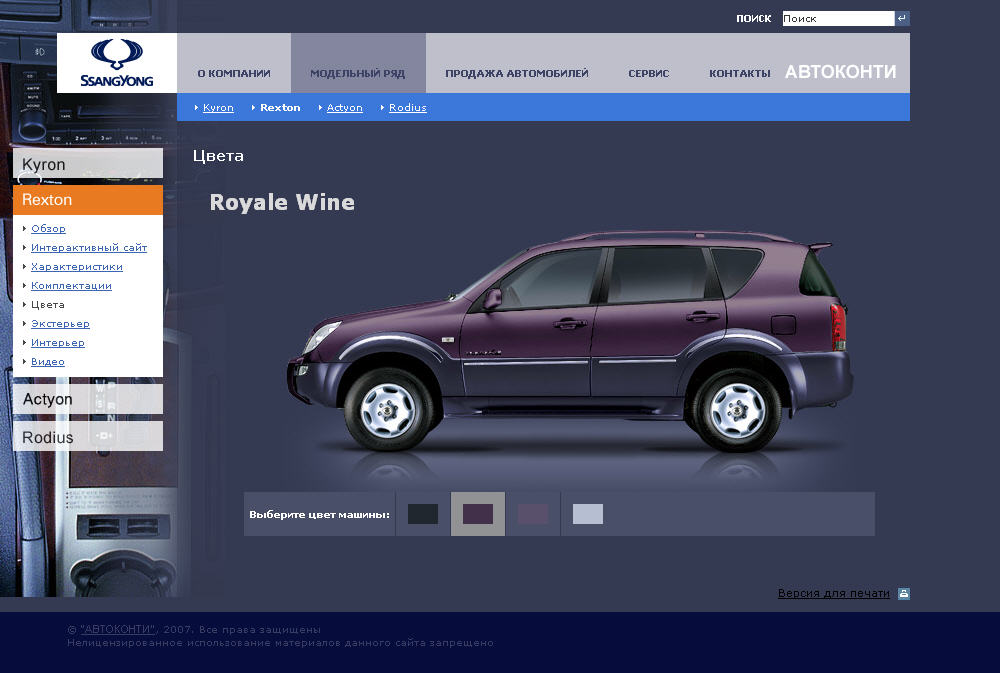Select Rodius in the blue submenu bar

click(x=407, y=107)
